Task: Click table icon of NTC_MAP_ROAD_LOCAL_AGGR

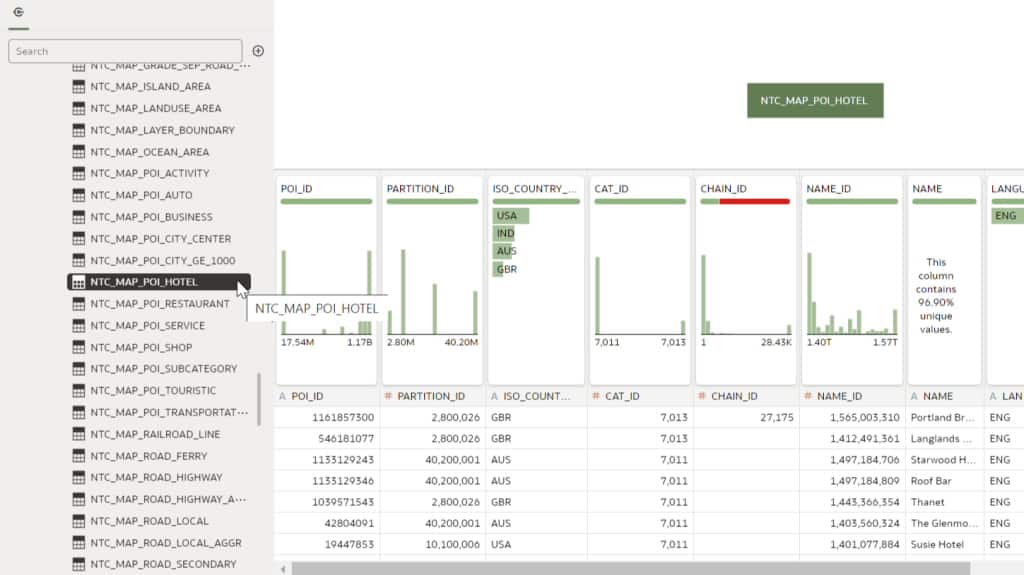Action: pos(78,542)
